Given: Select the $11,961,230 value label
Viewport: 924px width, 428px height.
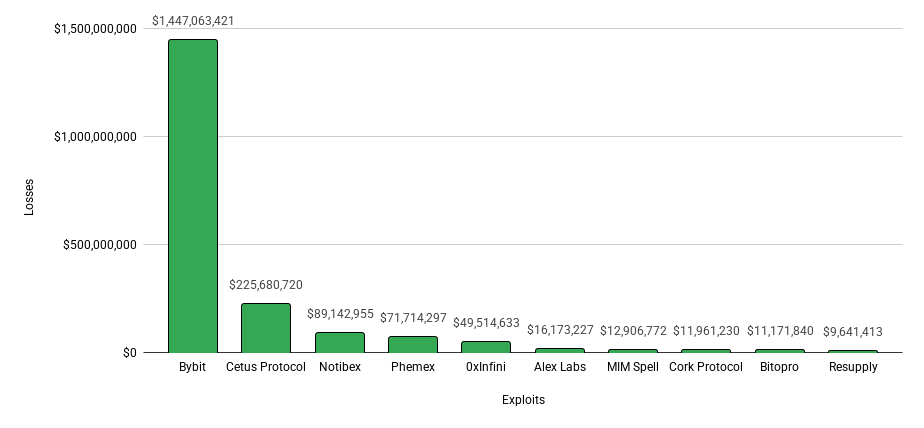Looking at the screenshot, I should coord(706,331).
